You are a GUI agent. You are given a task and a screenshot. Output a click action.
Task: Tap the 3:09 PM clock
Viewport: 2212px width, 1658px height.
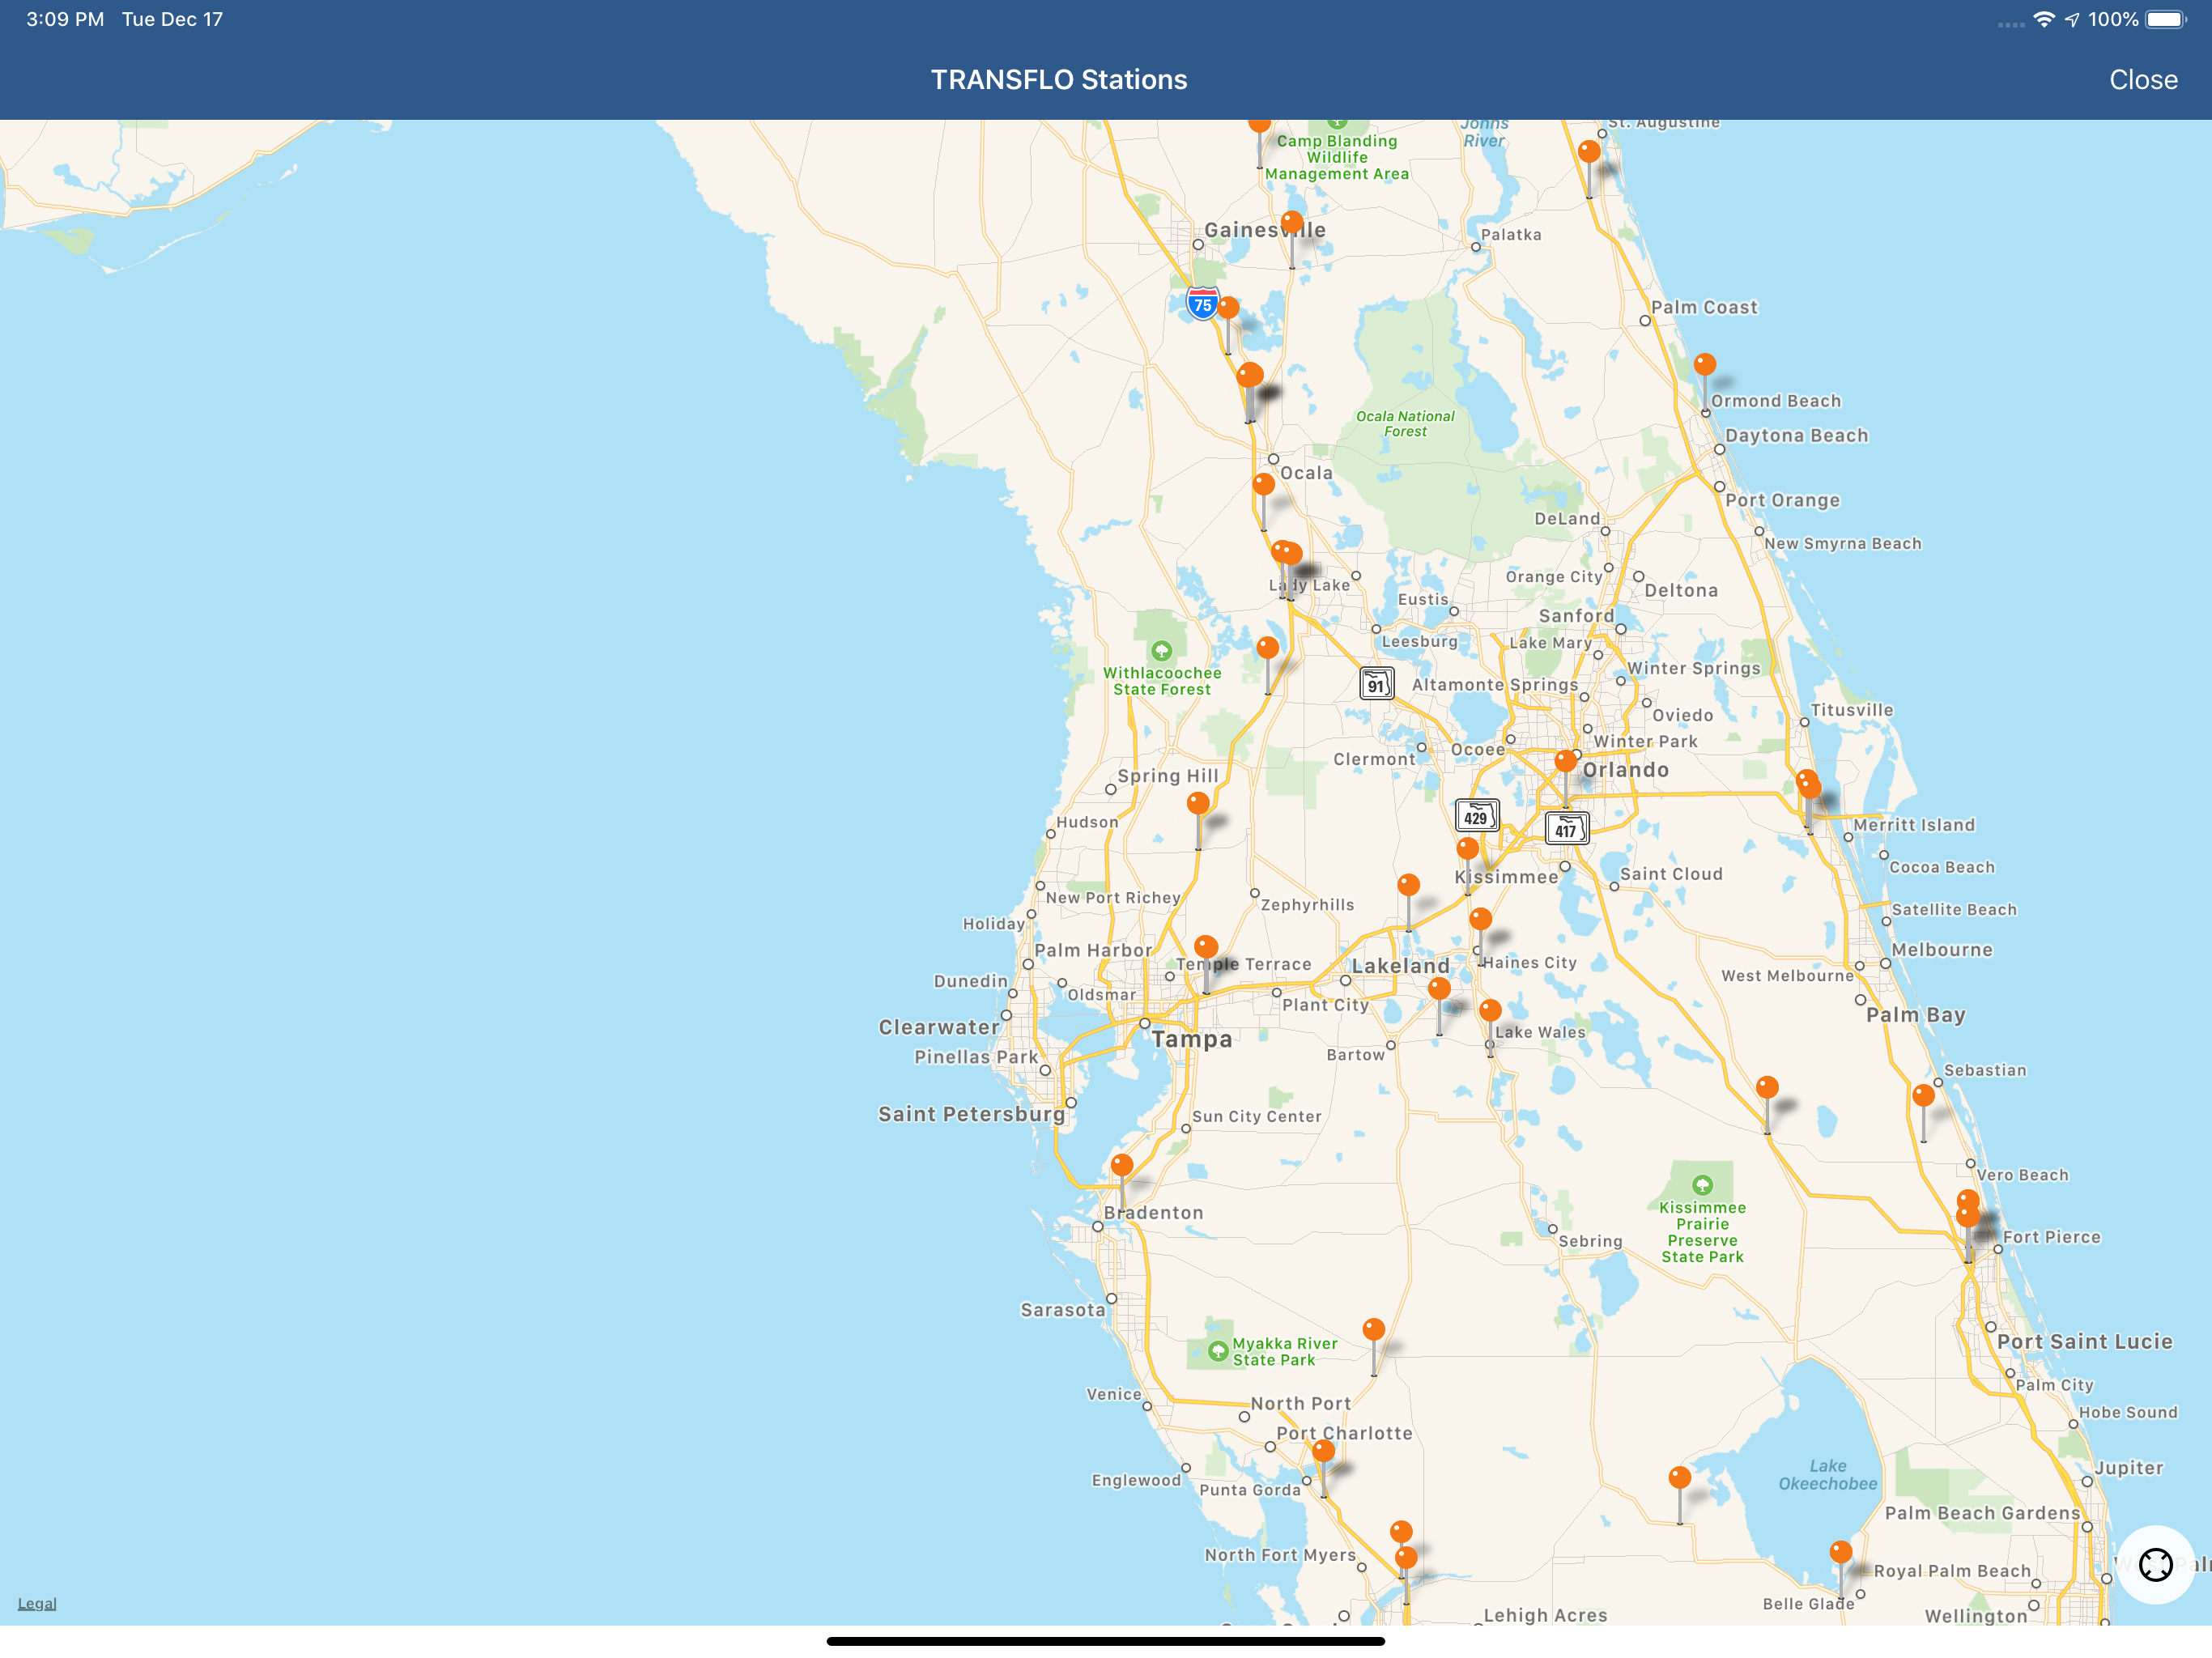pyautogui.click(x=65, y=20)
